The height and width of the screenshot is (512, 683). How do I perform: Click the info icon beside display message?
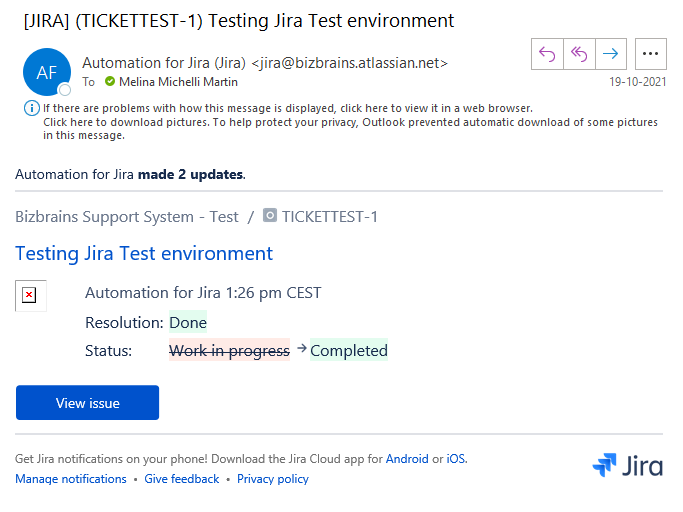(31, 108)
